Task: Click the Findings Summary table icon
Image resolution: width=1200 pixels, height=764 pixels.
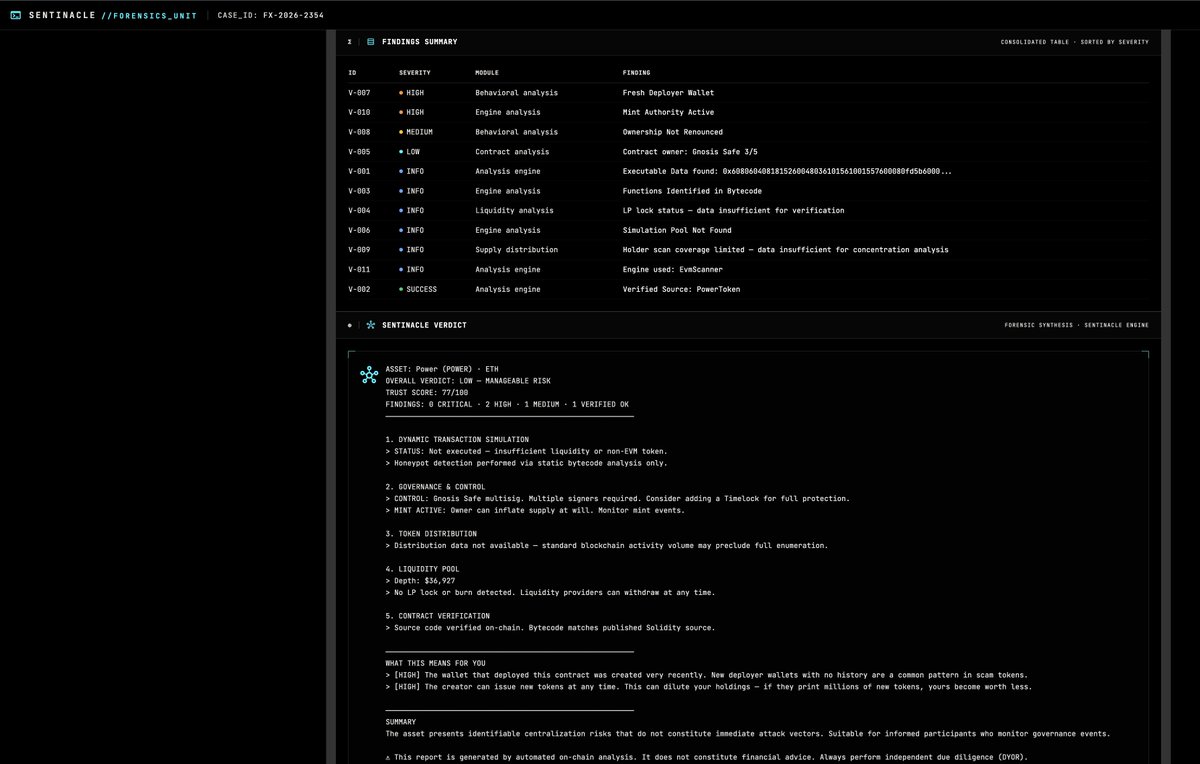Action: pyautogui.click(x=371, y=42)
